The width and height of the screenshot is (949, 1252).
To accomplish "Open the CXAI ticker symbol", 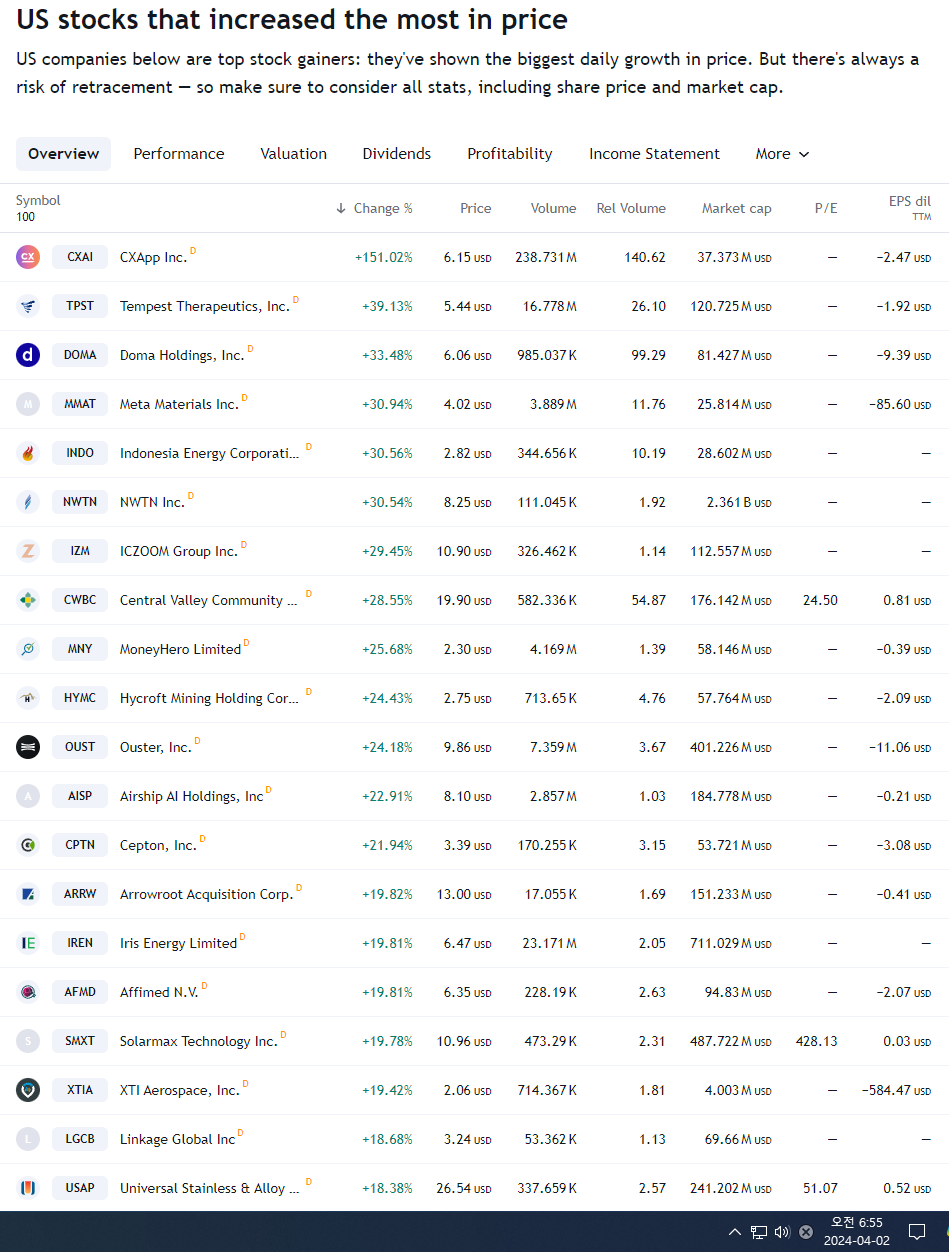I will click(80, 257).
